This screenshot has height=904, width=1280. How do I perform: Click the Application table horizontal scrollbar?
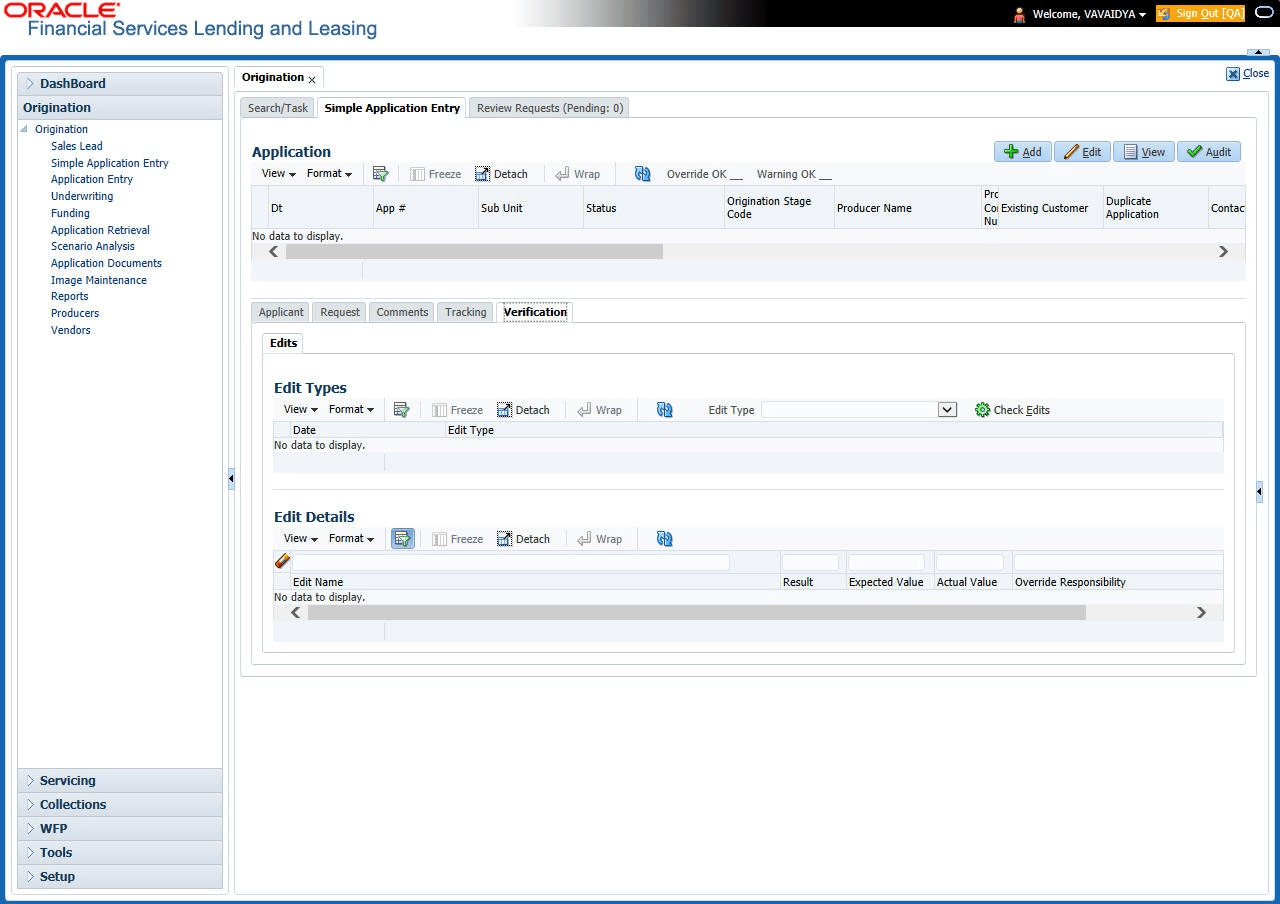coord(474,252)
